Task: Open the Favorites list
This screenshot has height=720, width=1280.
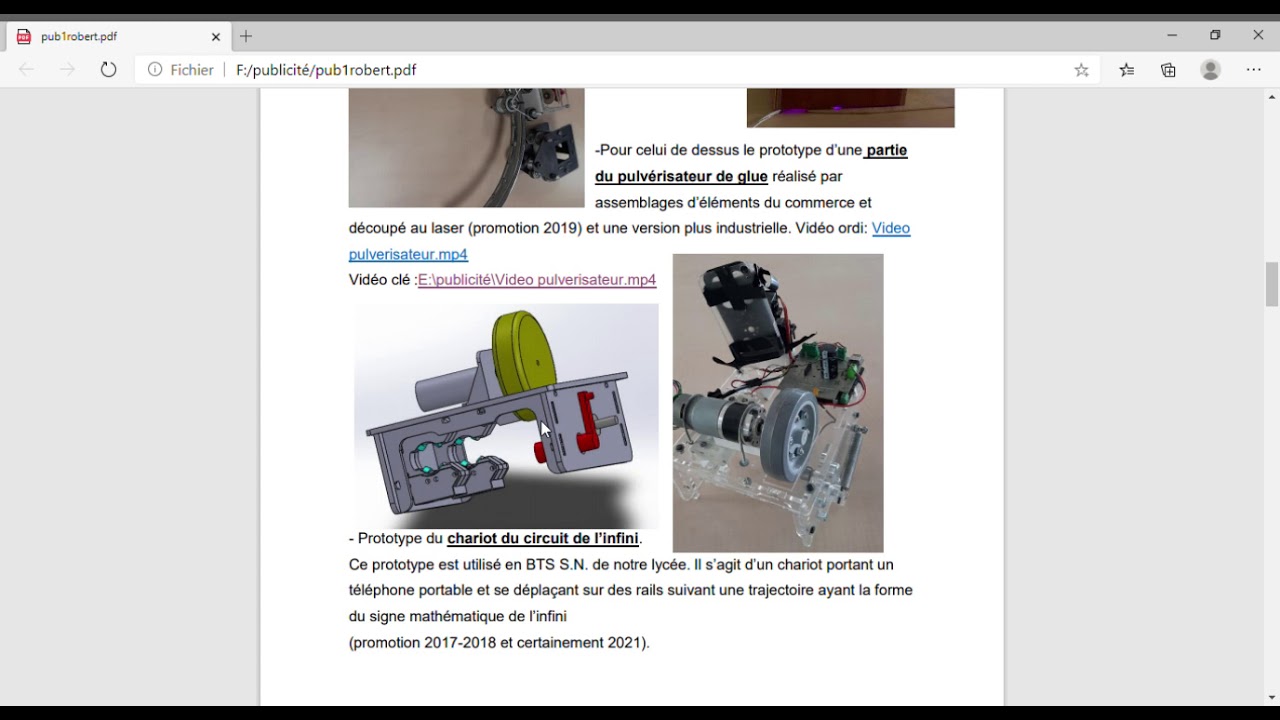Action: tap(1127, 70)
